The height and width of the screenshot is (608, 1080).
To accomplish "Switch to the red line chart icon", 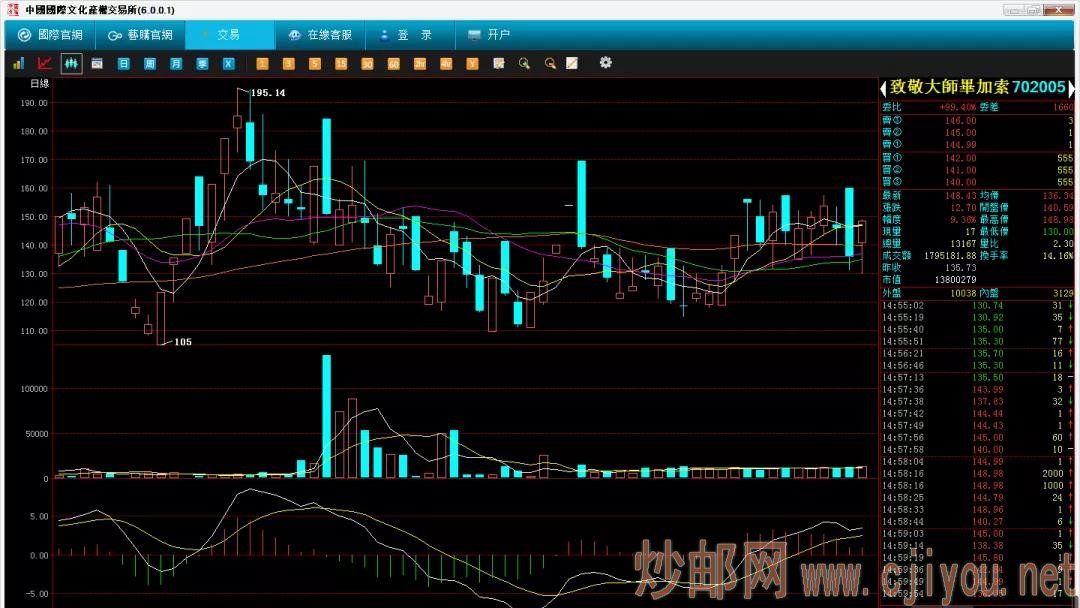I will click(x=44, y=63).
